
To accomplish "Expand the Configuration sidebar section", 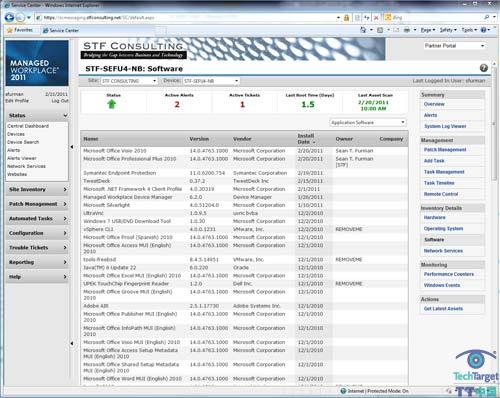I will pyautogui.click(x=37, y=233).
